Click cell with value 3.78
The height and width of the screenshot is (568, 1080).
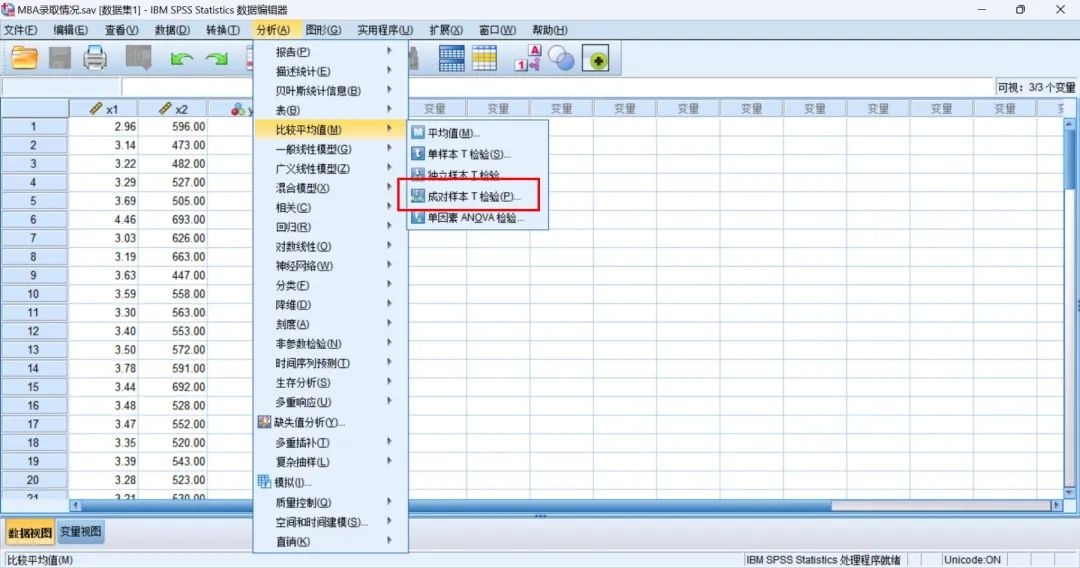click(x=103, y=368)
